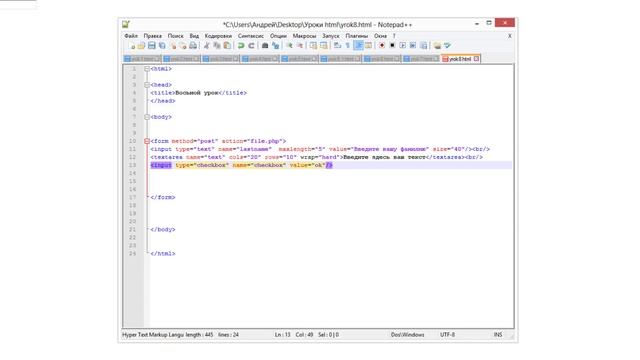Toggle the INS insert mode indicator
The width and height of the screenshot is (640, 360).
[x=498, y=335]
